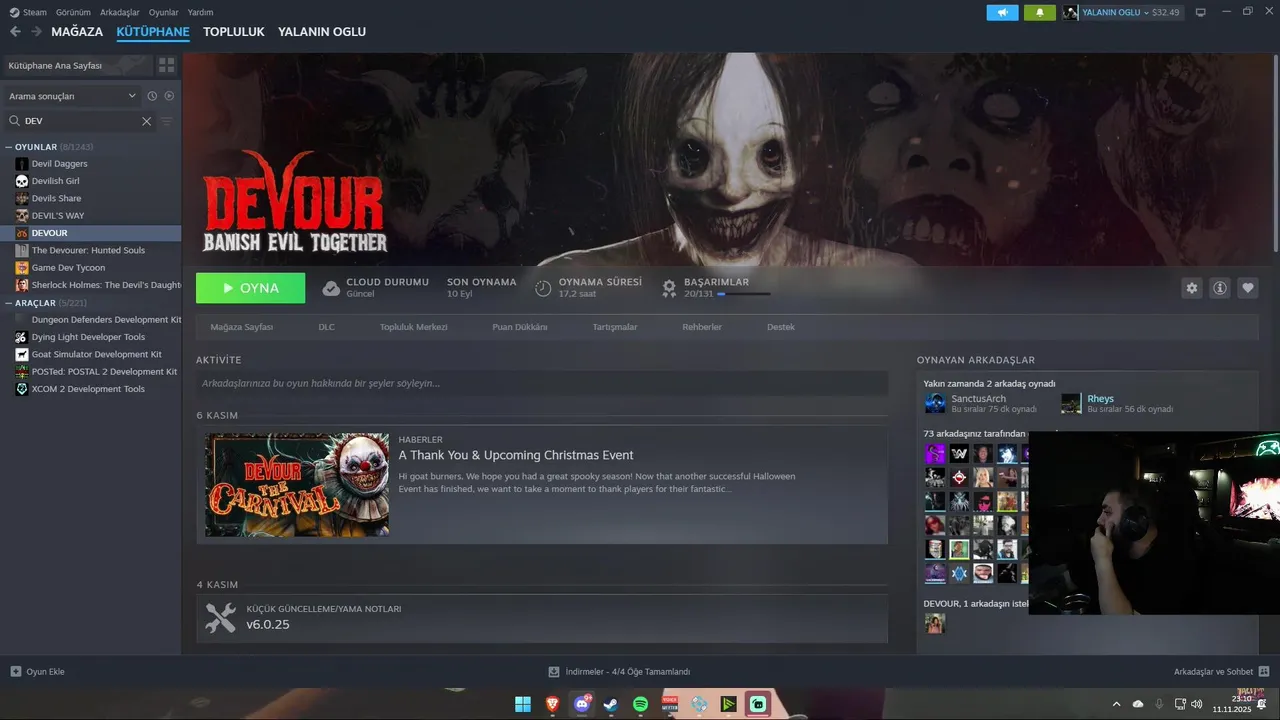The height and width of the screenshot is (720, 1280).
Task: Clear the DEV search text
Action: tap(146, 121)
